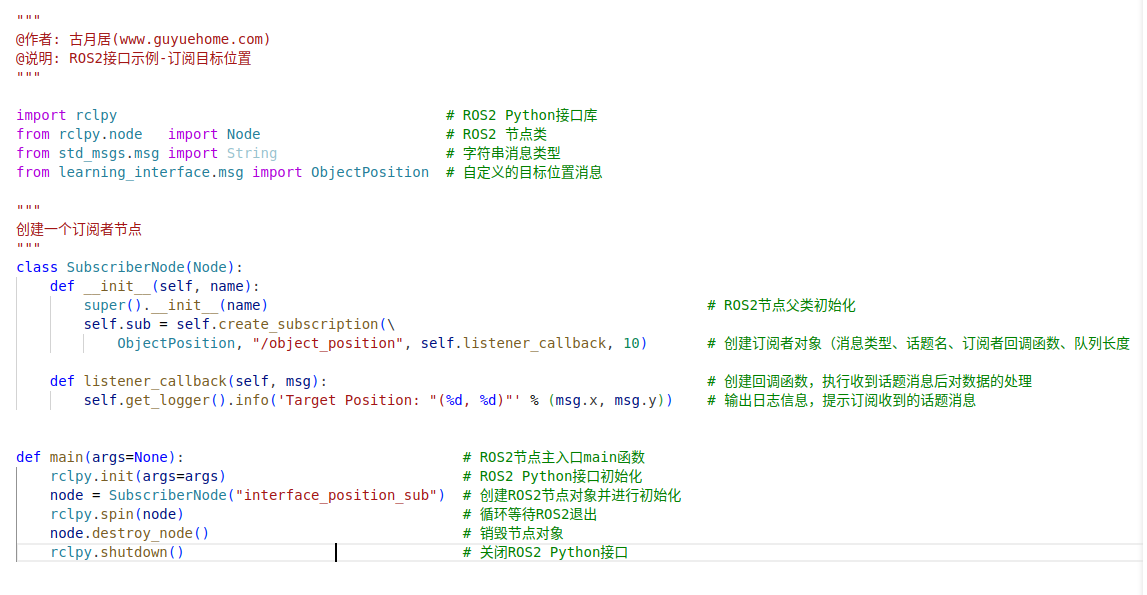Image resolution: width=1147 pixels, height=595 pixels.
Task: Click the grayed-out String import
Action: coord(251,152)
